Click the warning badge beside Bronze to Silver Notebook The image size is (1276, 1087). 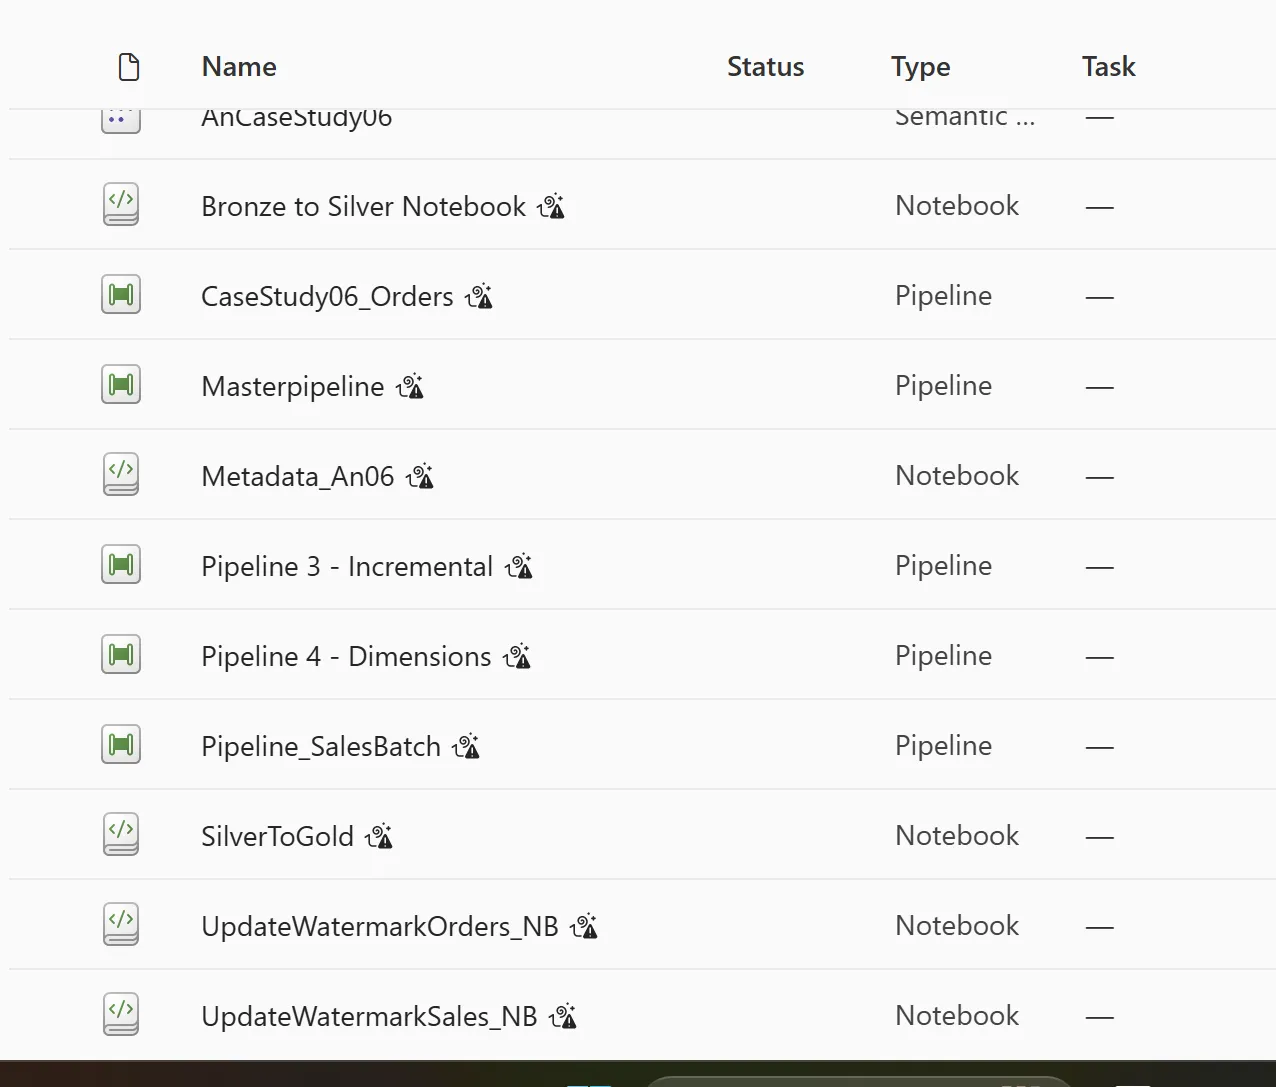(x=551, y=206)
